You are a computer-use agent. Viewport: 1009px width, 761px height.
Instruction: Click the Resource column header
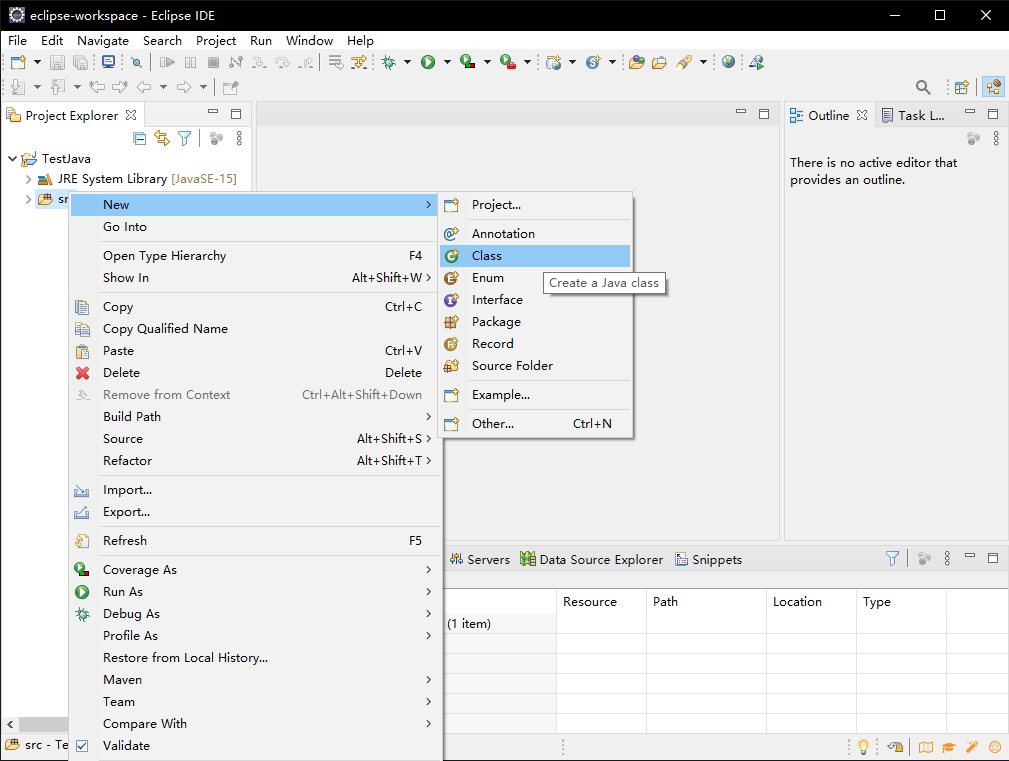601,602
